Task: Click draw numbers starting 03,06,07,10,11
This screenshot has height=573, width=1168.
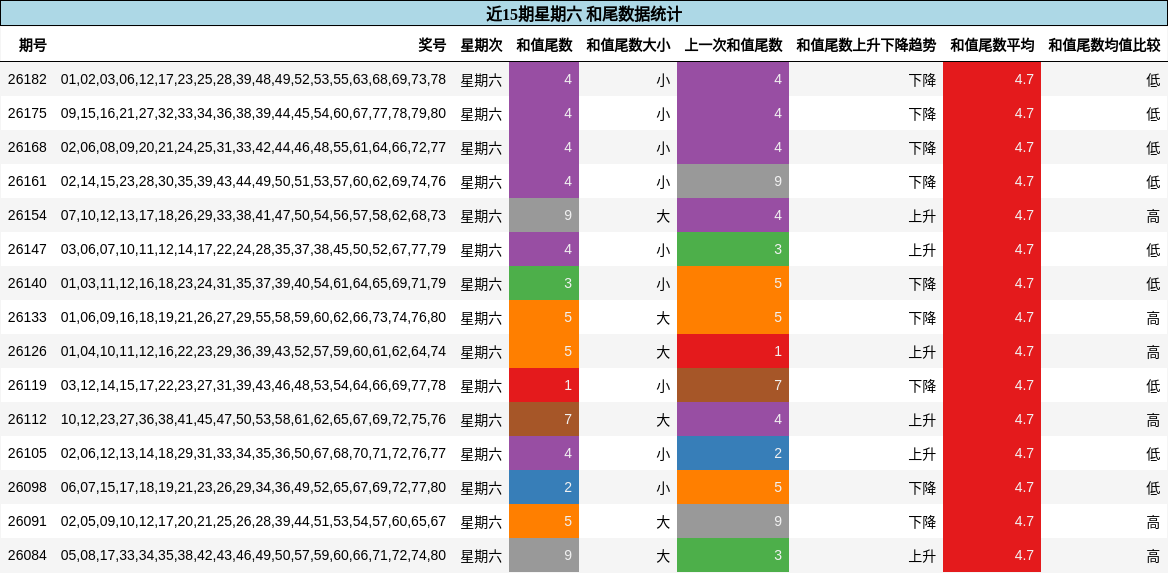Action: pyautogui.click(x=253, y=250)
